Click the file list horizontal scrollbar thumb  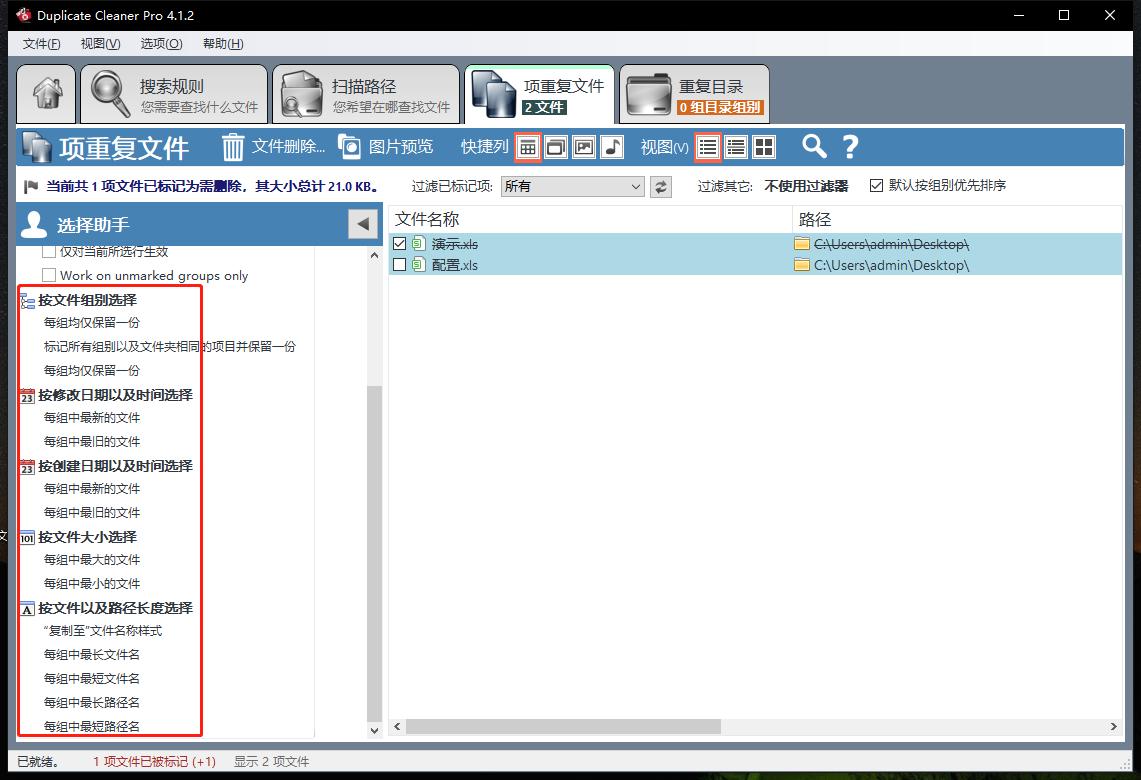pyautogui.click(x=563, y=726)
